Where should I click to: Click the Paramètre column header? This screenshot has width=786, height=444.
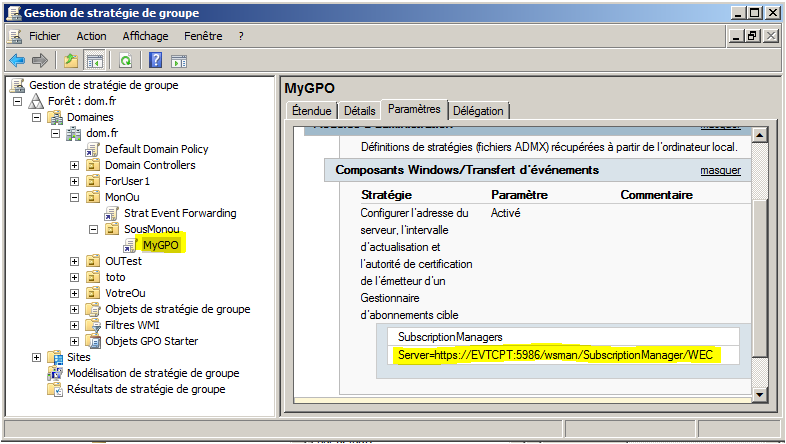519,195
